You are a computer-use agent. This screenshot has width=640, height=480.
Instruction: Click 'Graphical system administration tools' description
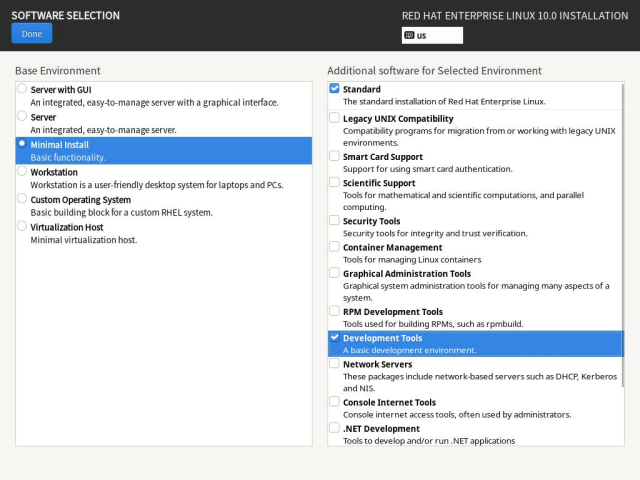point(476,291)
